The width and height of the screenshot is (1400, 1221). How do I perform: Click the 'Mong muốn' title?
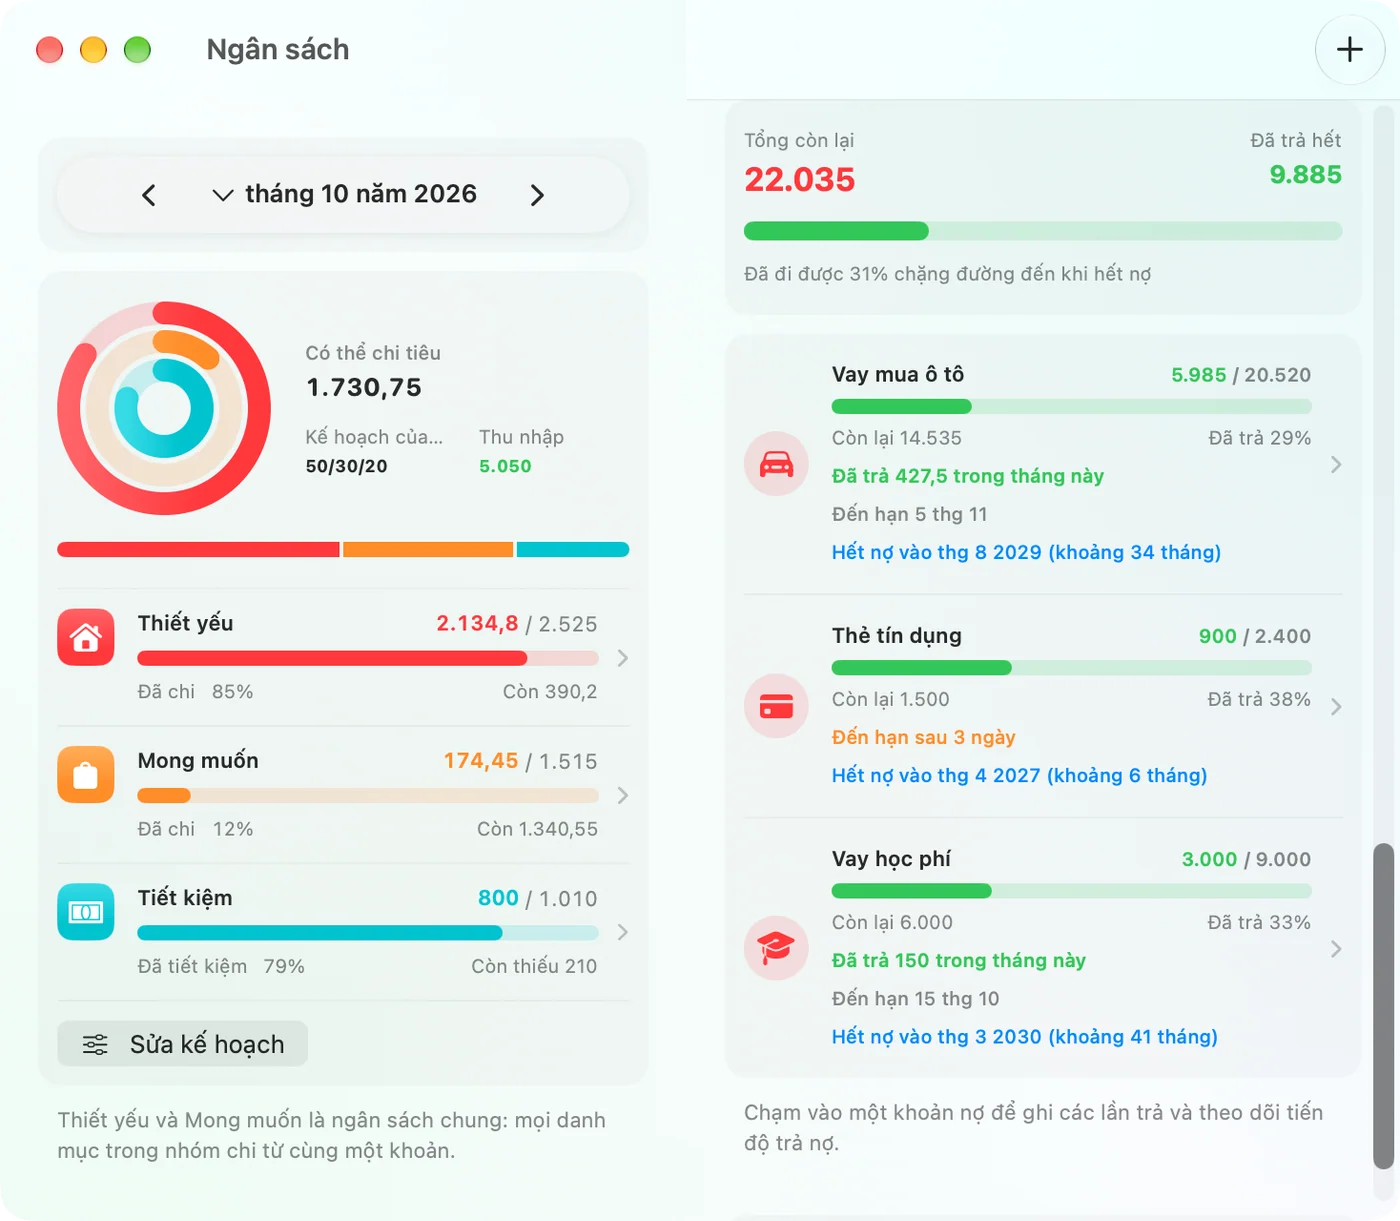198,760
